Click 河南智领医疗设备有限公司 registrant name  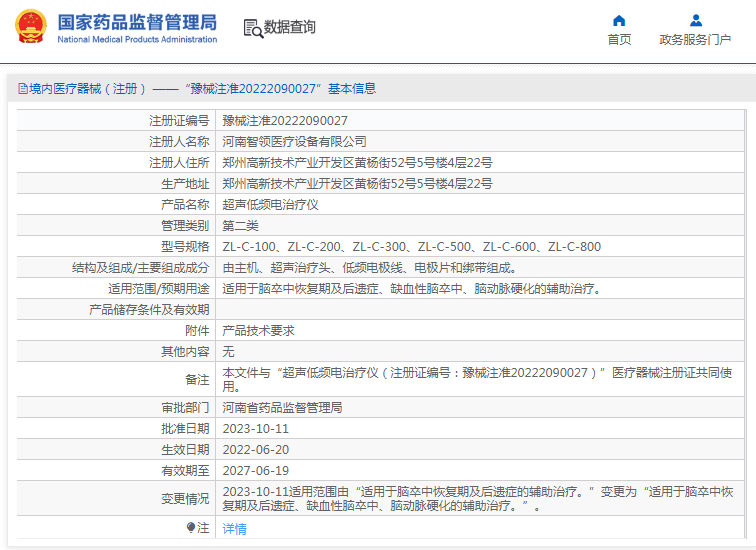tap(294, 142)
